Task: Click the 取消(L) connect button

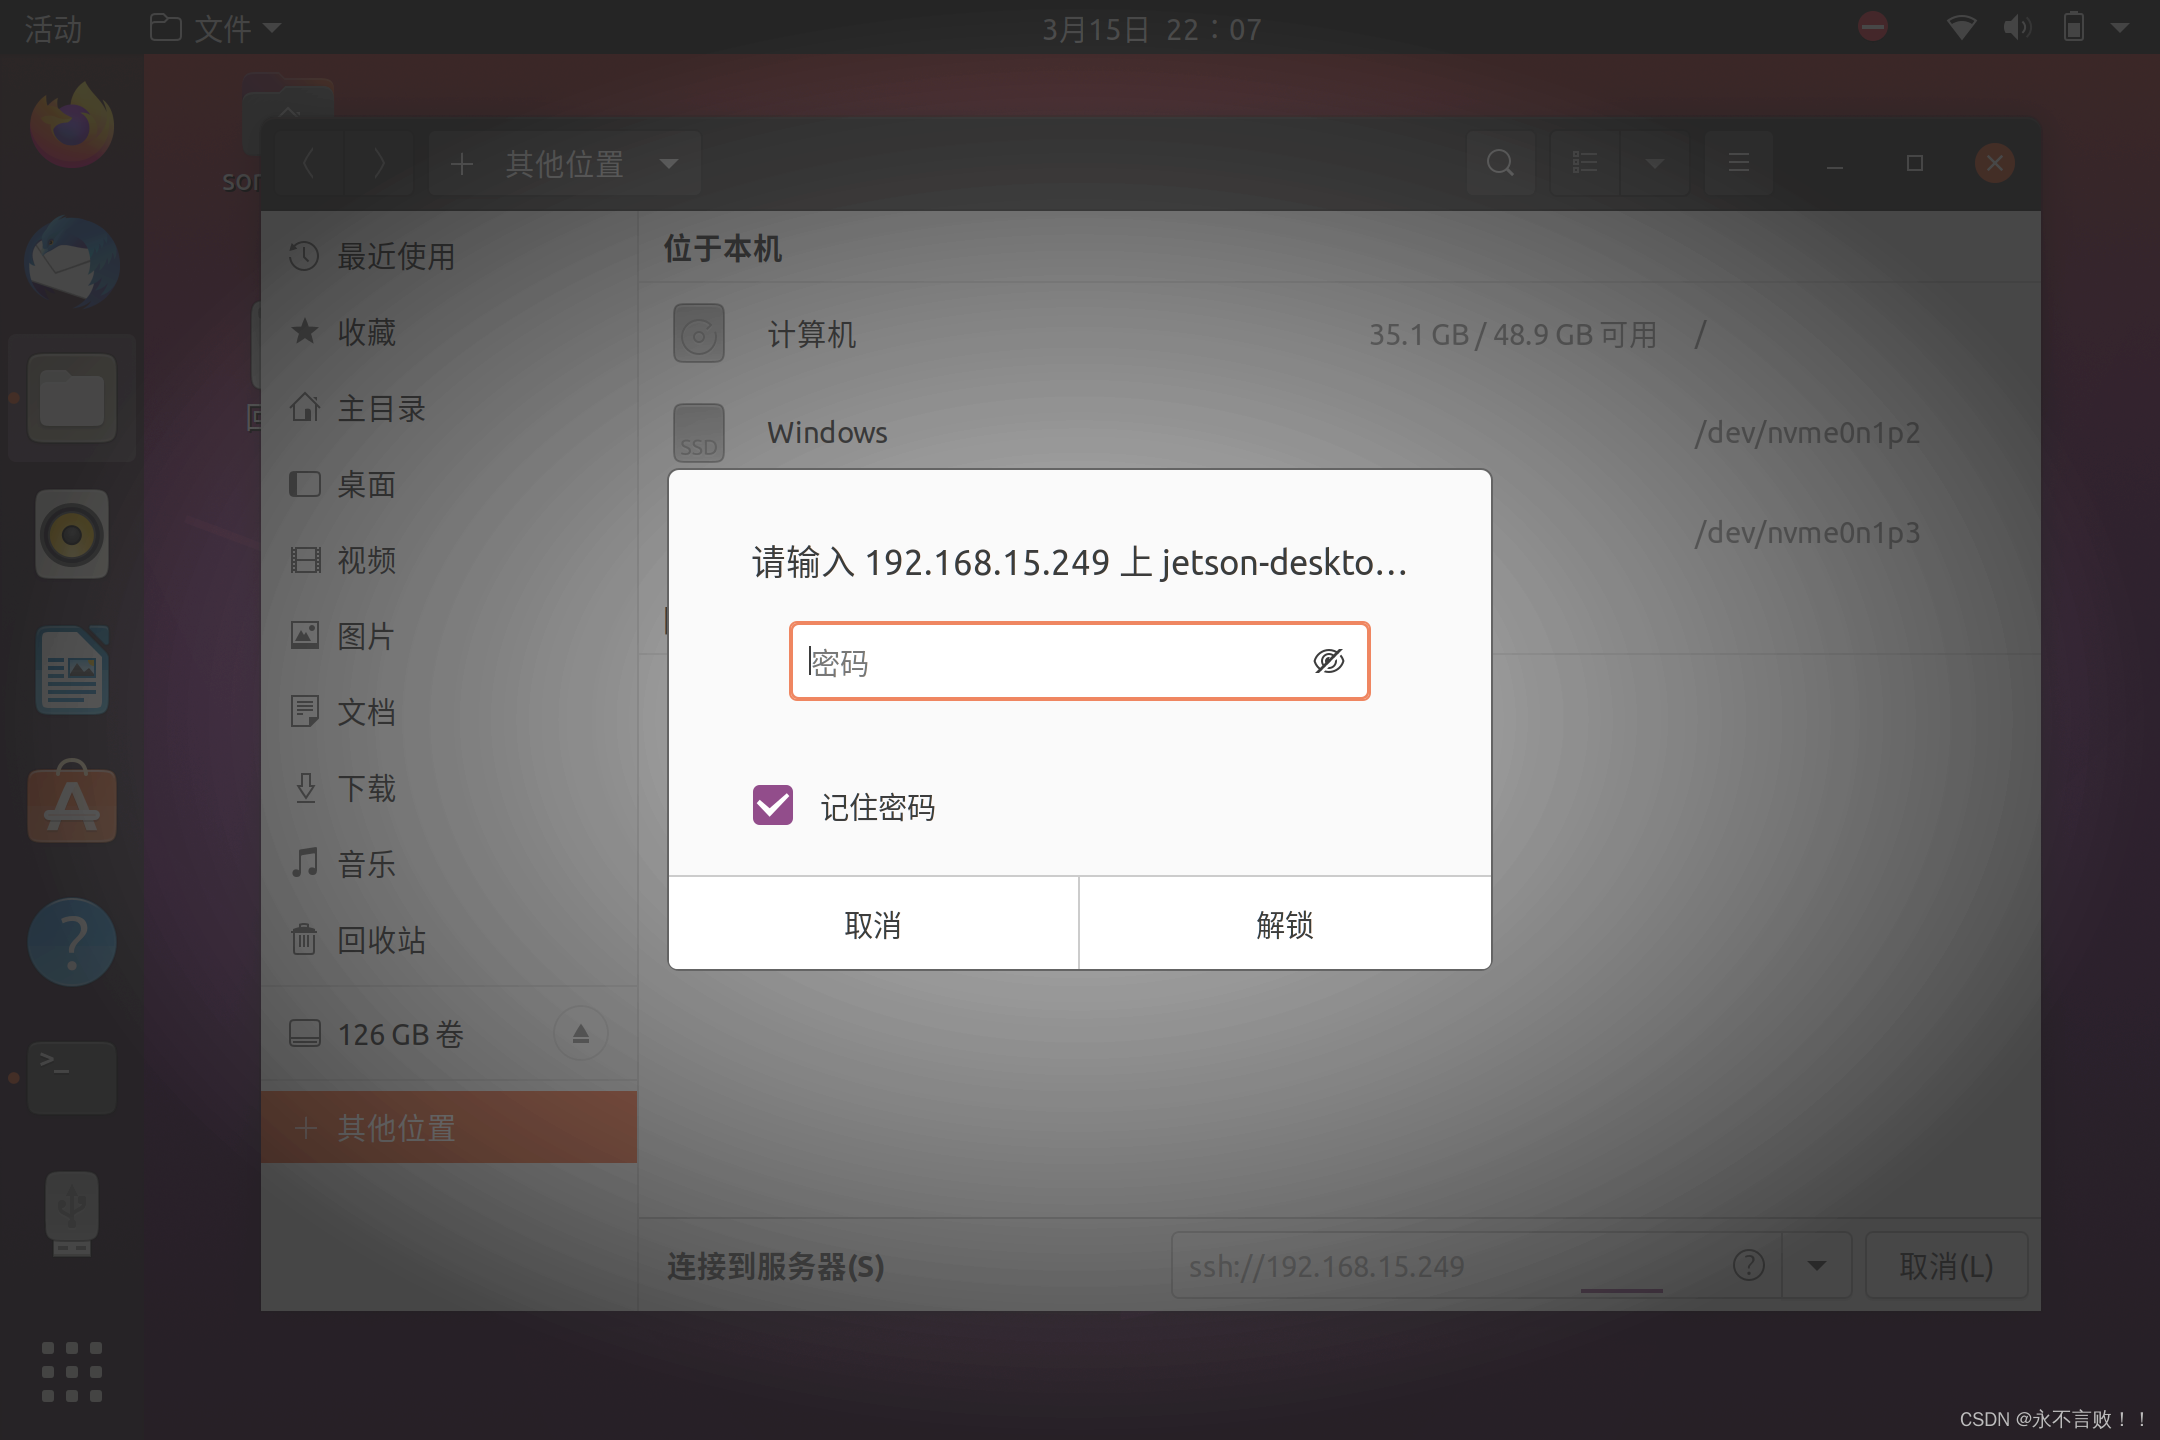Action: [x=1946, y=1266]
